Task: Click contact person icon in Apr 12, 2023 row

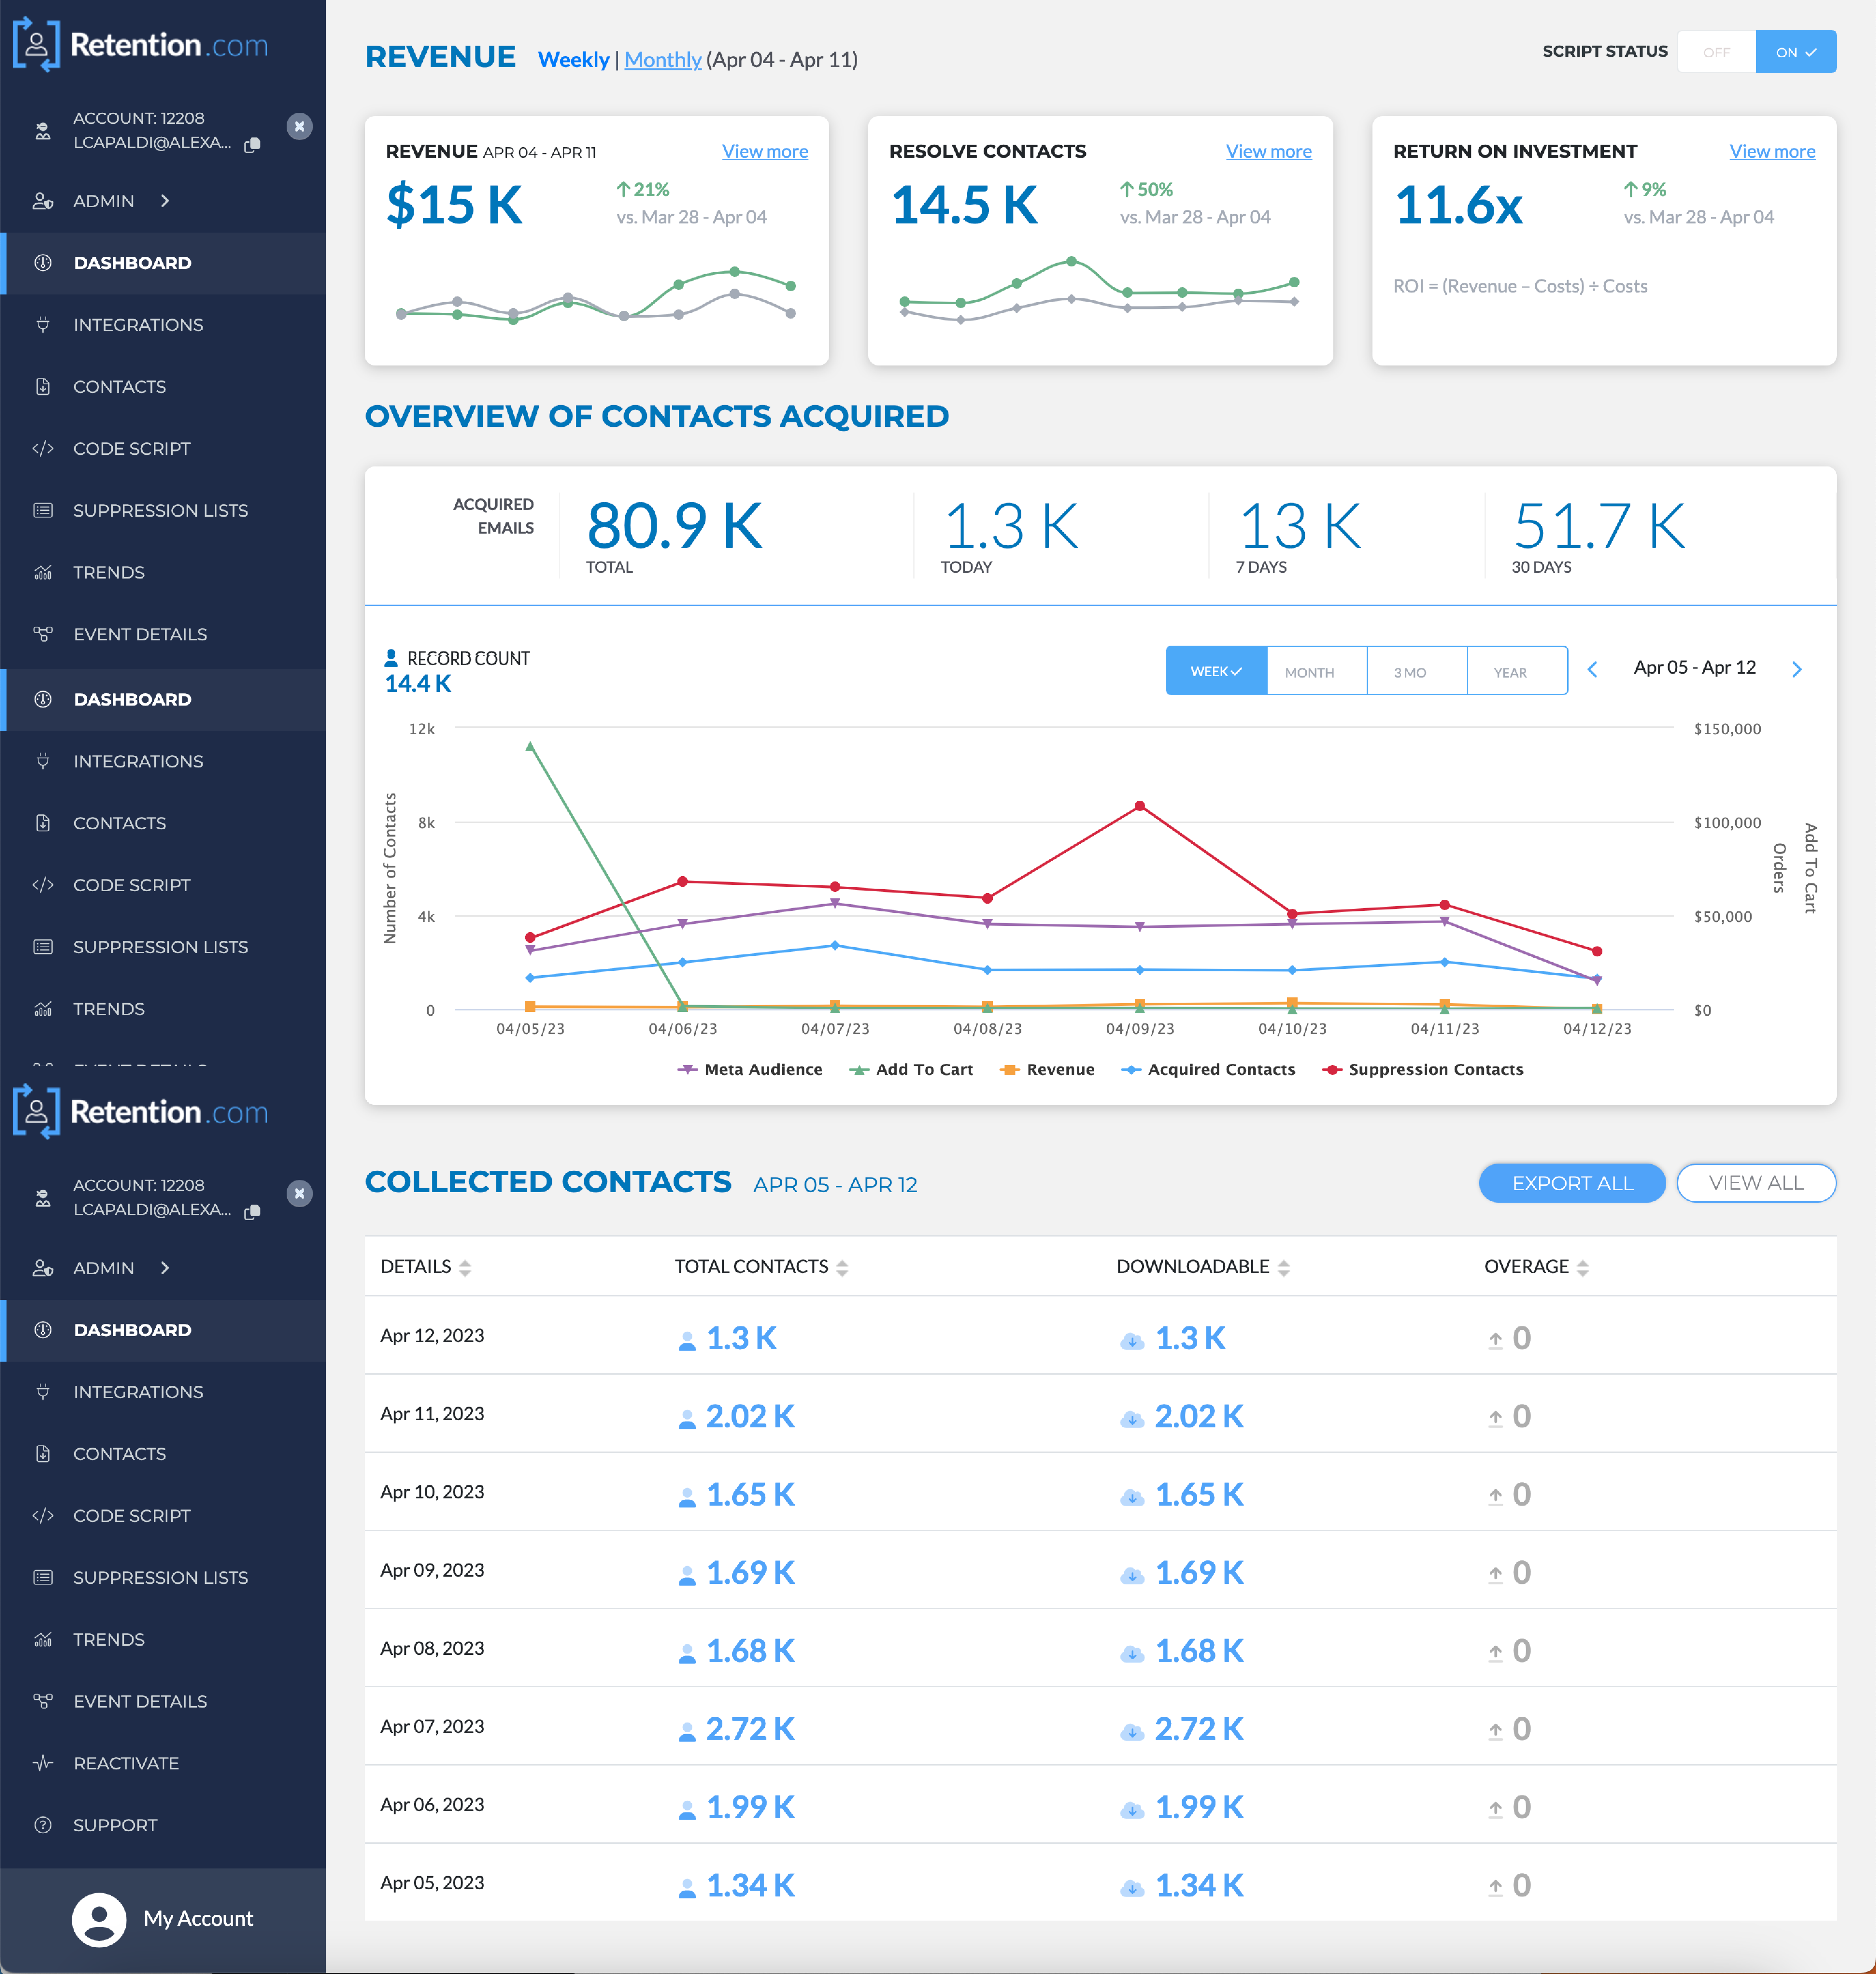Action: (x=687, y=1341)
